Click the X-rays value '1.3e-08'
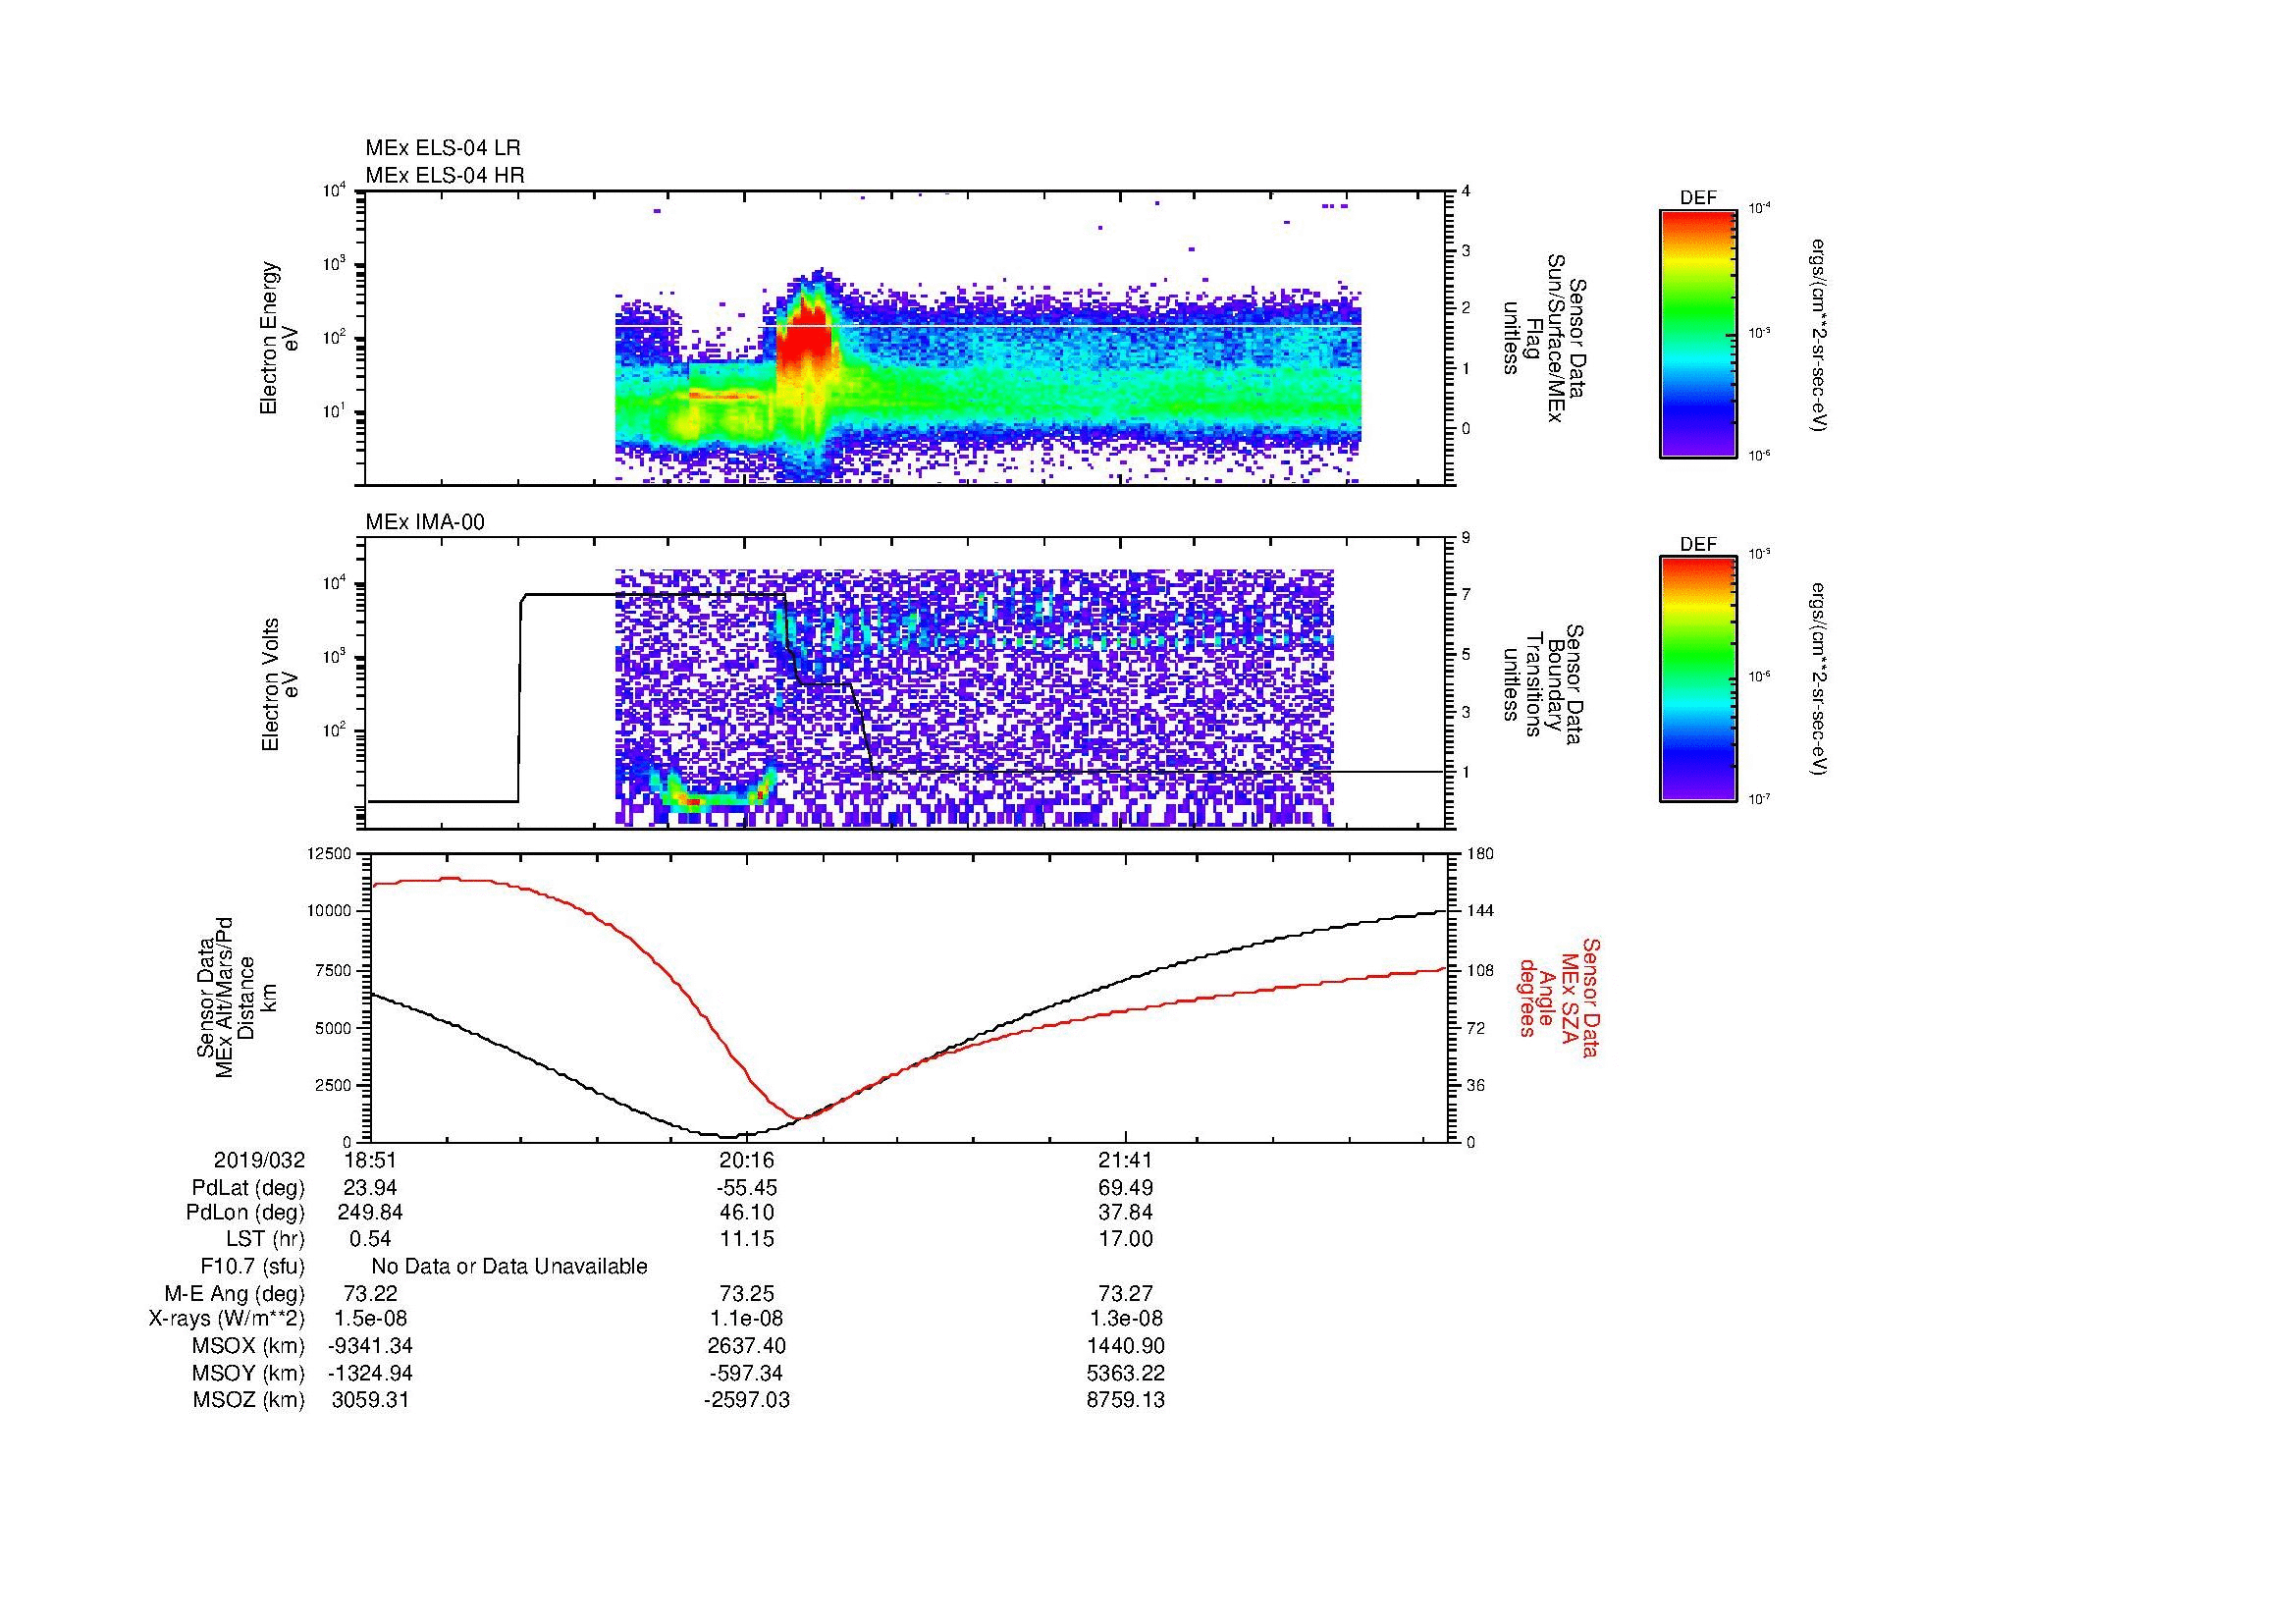 (1126, 1319)
